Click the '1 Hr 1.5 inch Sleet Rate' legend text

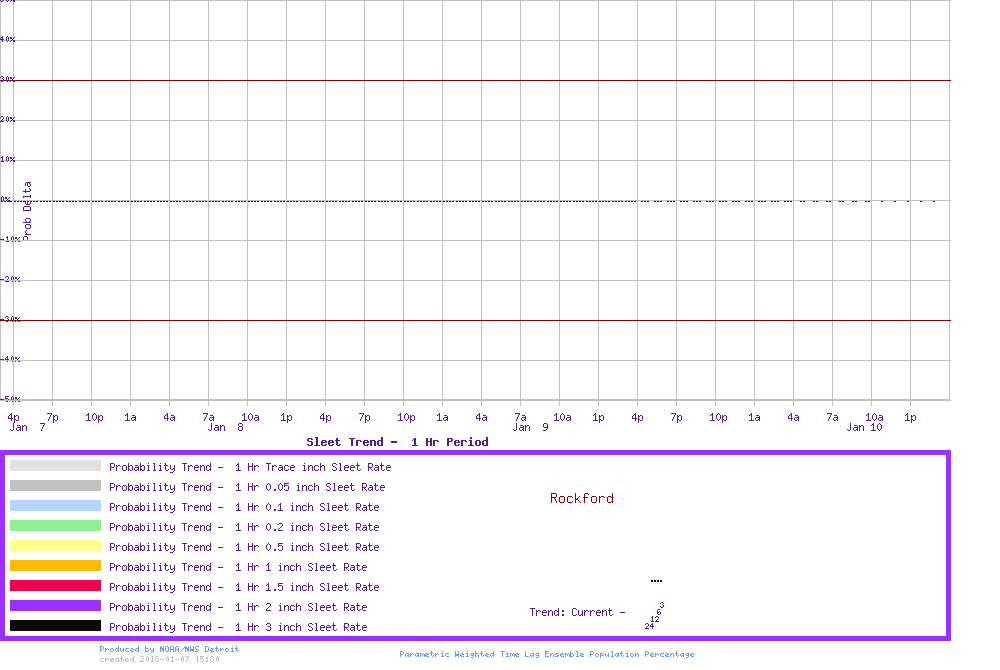(238, 587)
